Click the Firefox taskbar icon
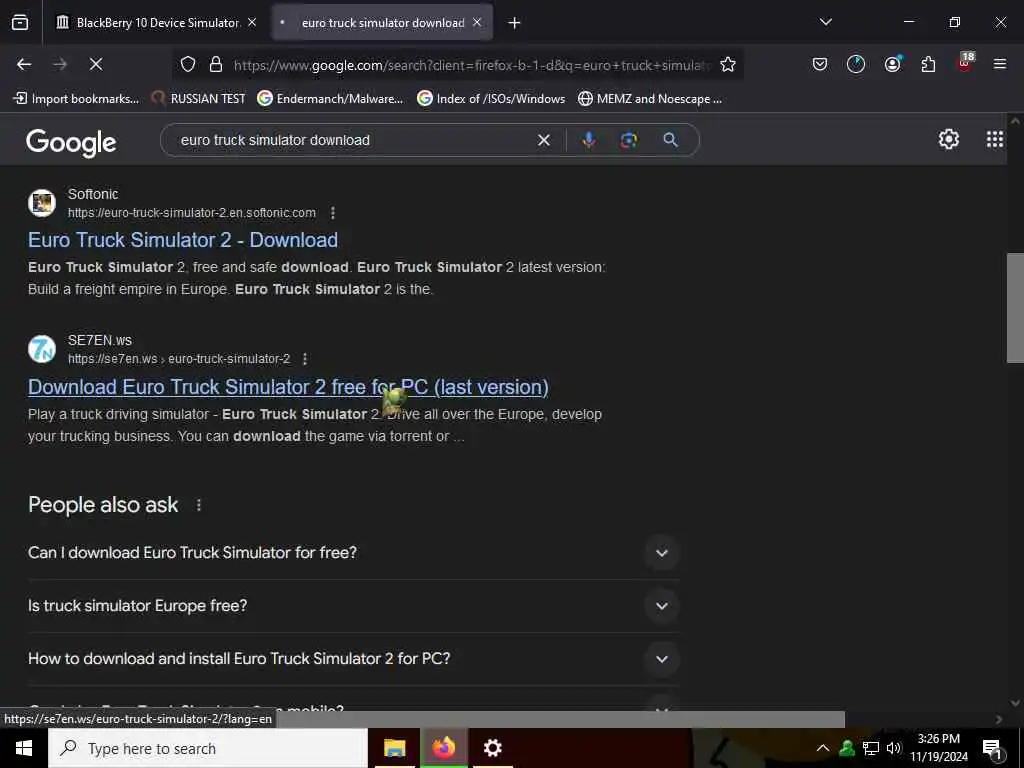1024x768 pixels. [x=443, y=748]
